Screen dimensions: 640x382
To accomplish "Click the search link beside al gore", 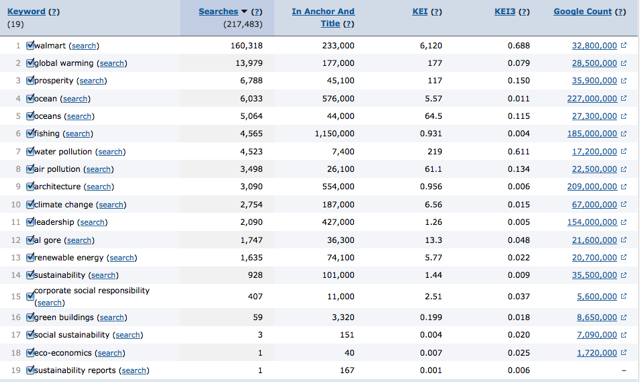I will coord(79,240).
